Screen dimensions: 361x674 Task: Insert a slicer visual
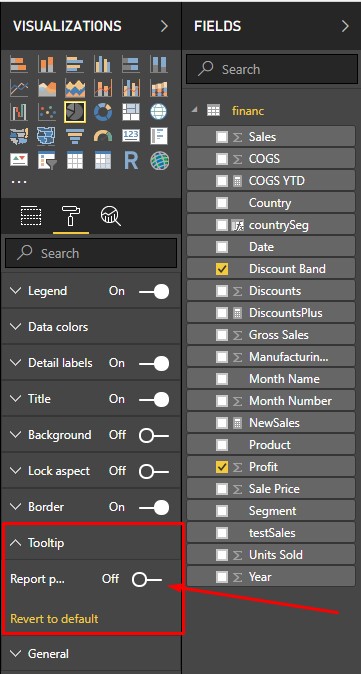click(x=46, y=160)
